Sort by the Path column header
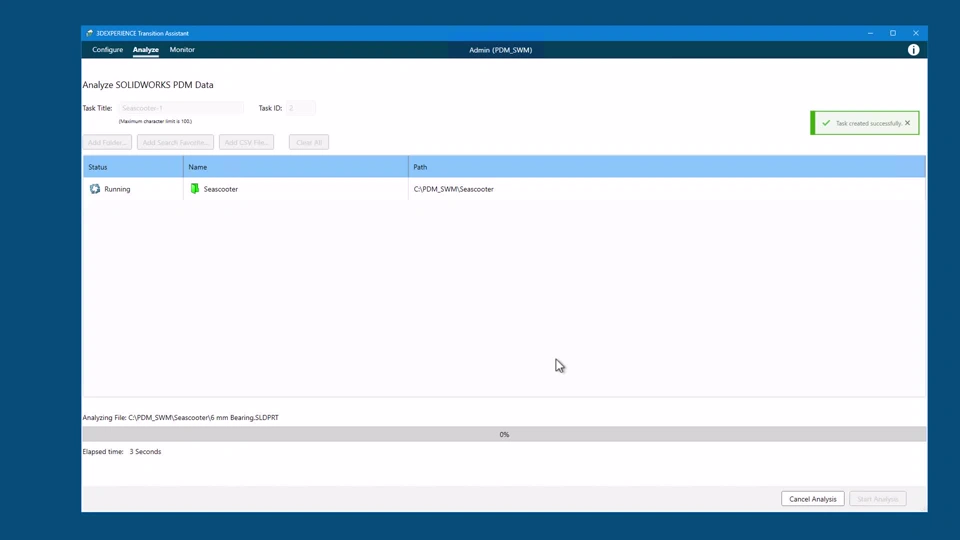 pos(667,167)
